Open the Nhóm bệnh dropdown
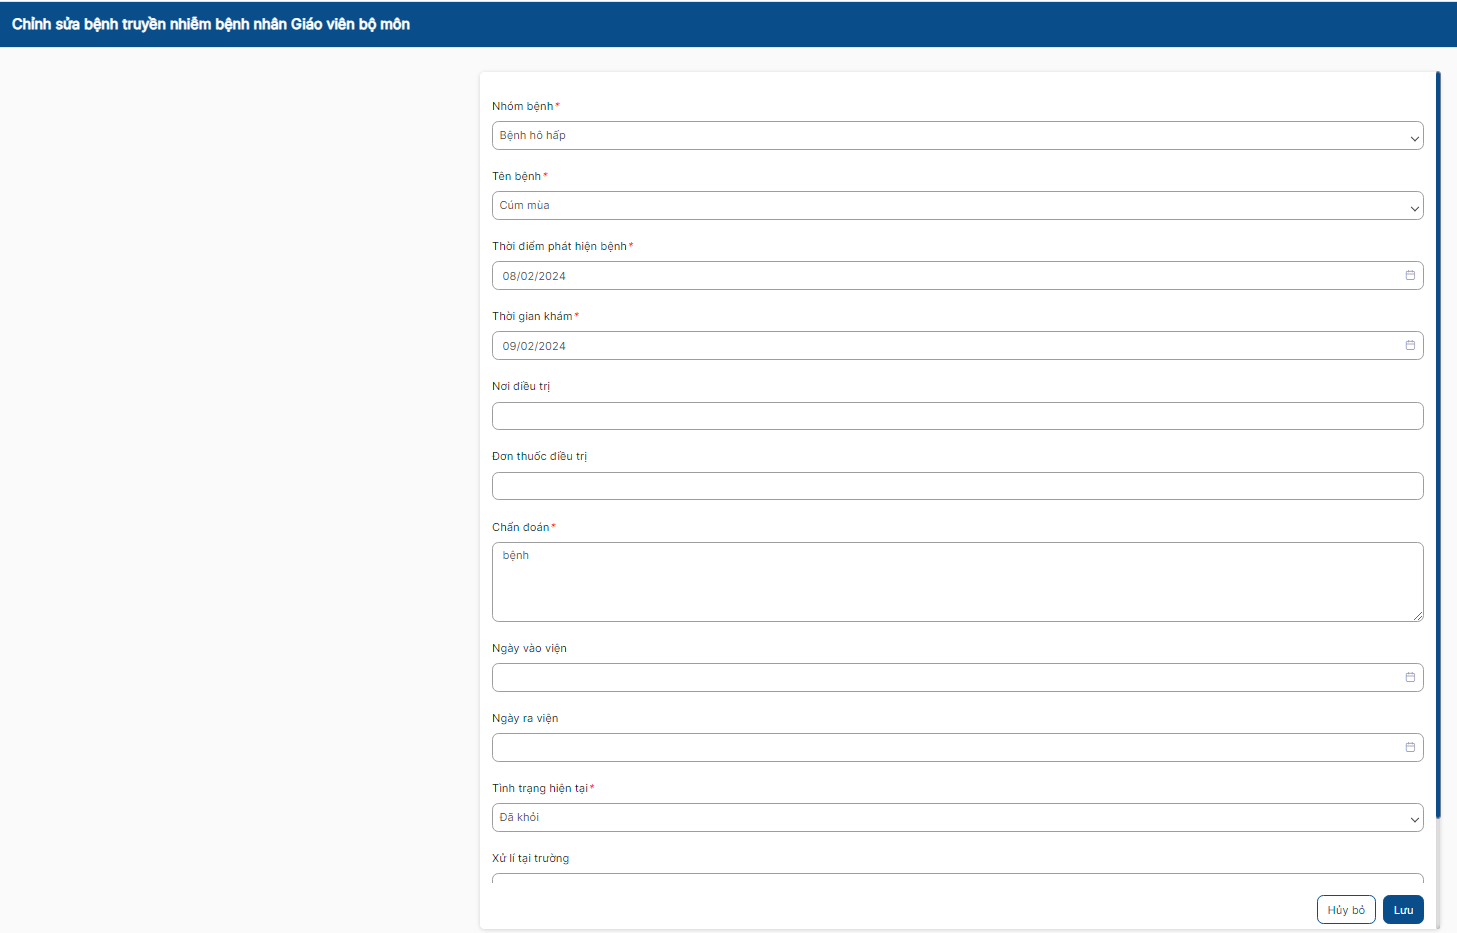 pos(957,136)
